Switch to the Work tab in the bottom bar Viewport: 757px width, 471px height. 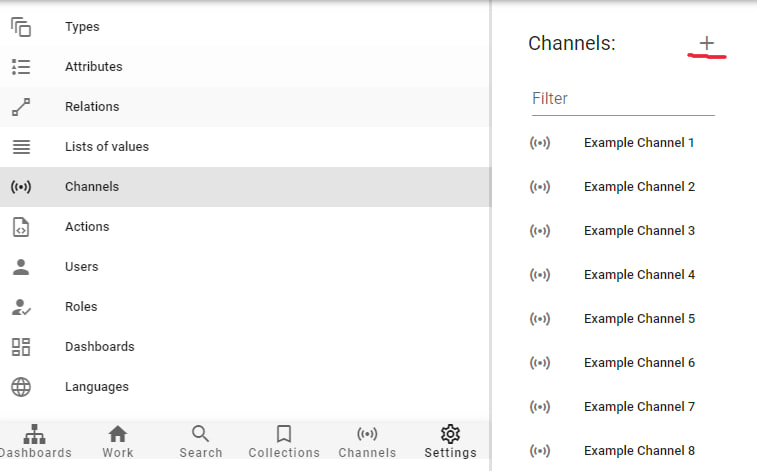118,441
